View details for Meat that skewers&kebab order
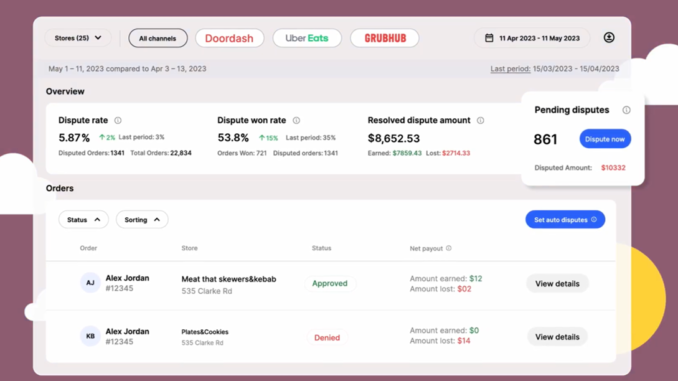The height and width of the screenshot is (381, 678). coord(557,284)
